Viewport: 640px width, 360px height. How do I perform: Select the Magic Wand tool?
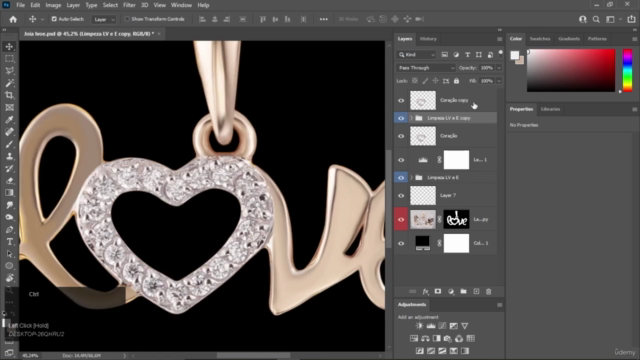[9, 83]
